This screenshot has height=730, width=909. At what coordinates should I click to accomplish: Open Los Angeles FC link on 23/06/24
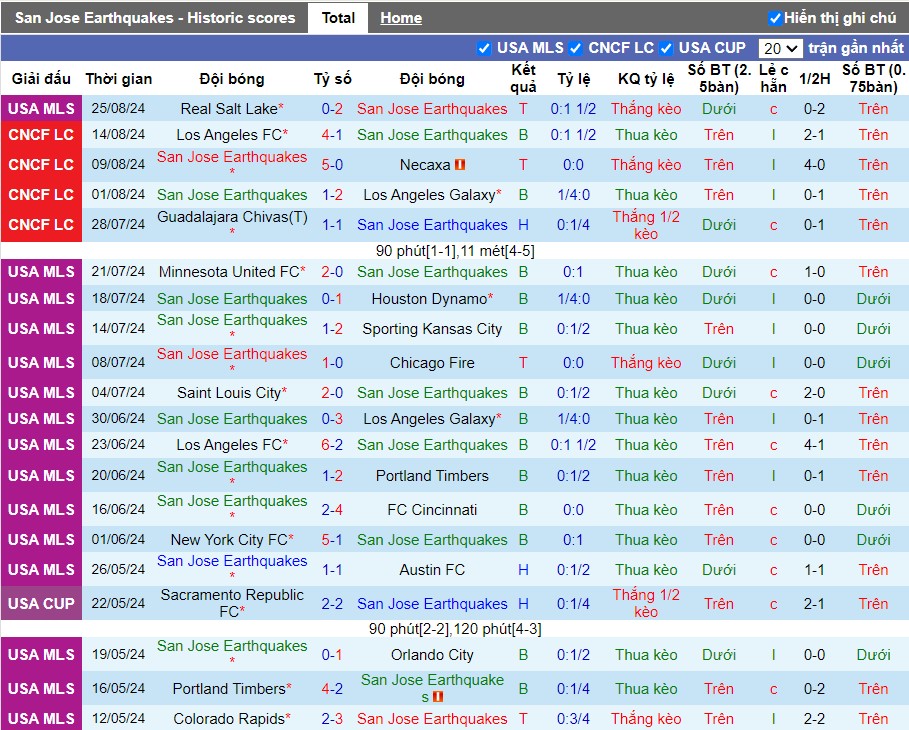click(x=229, y=445)
